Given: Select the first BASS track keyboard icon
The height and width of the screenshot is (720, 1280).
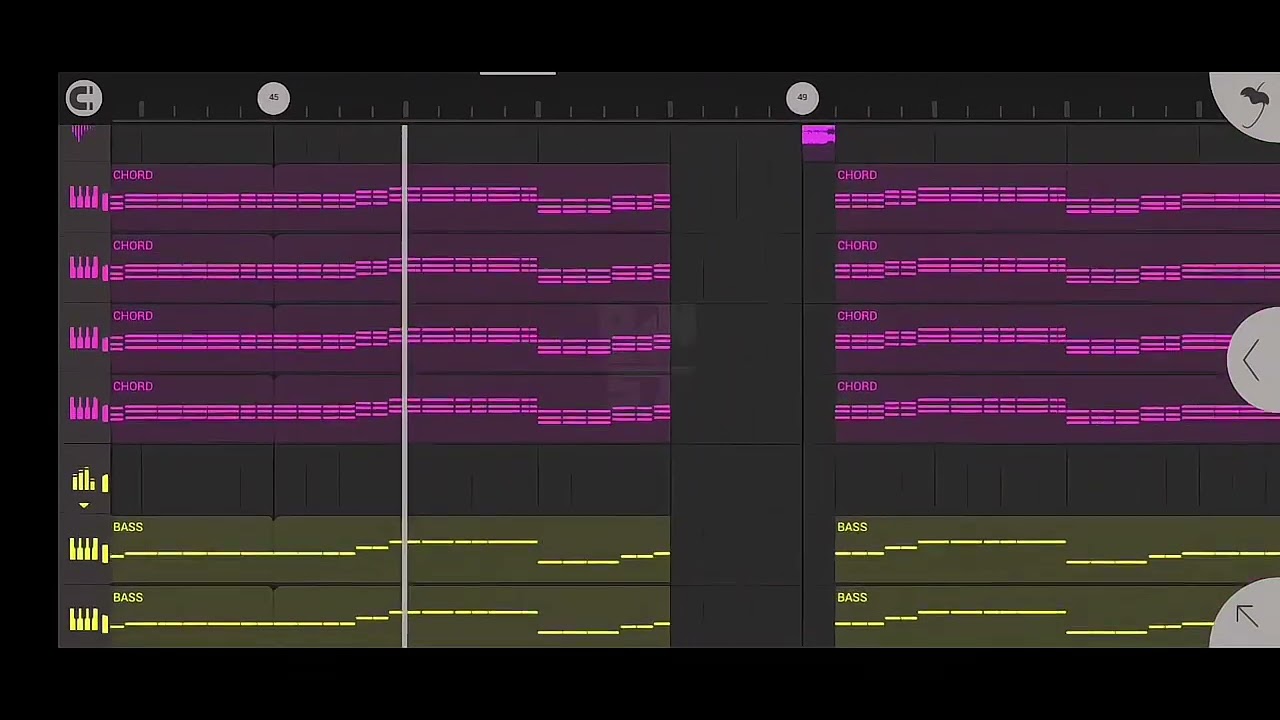Looking at the screenshot, I should point(84,549).
